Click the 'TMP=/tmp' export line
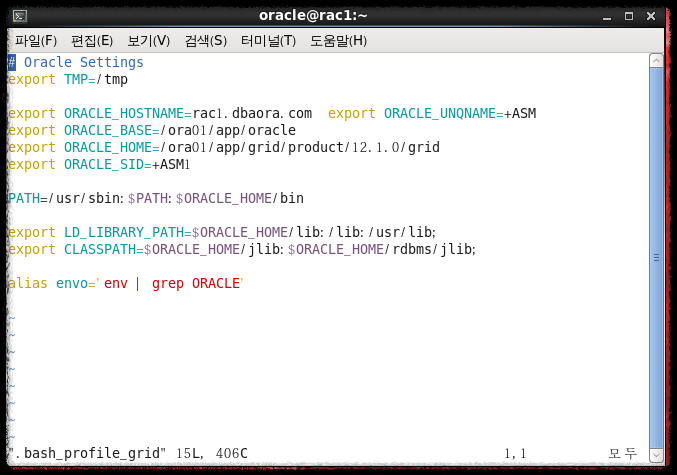The image size is (677, 475). 68,79
